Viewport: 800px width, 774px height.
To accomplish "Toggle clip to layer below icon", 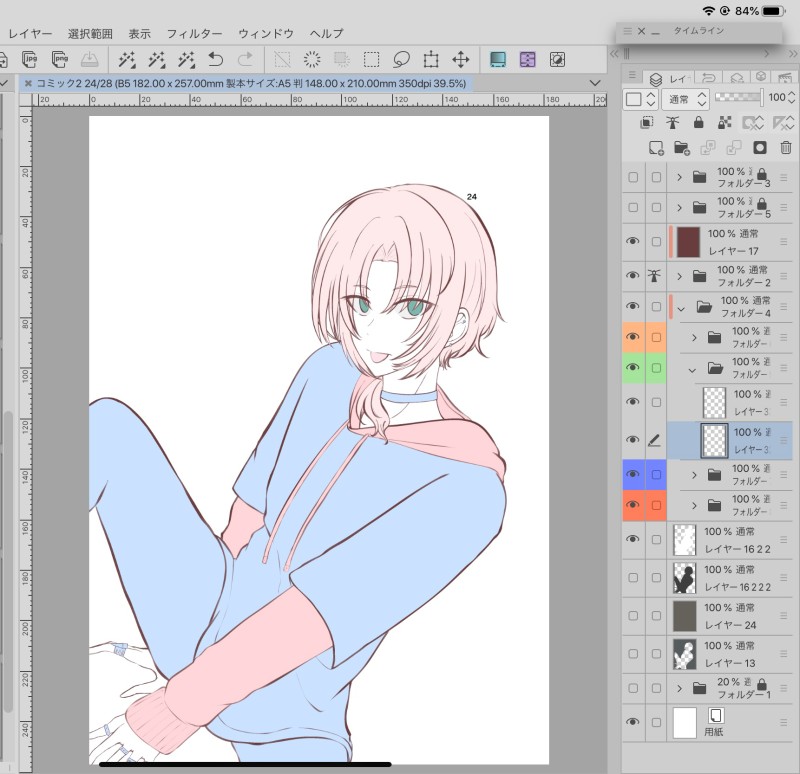I will pyautogui.click(x=646, y=122).
